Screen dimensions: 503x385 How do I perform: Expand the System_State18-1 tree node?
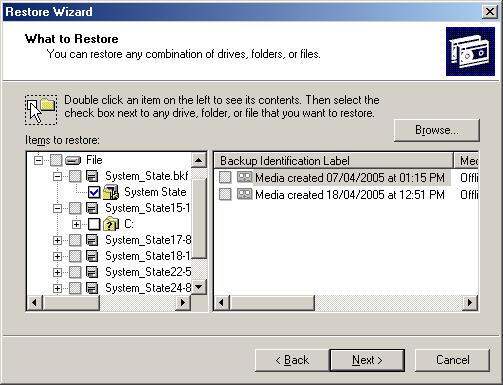tap(57, 256)
